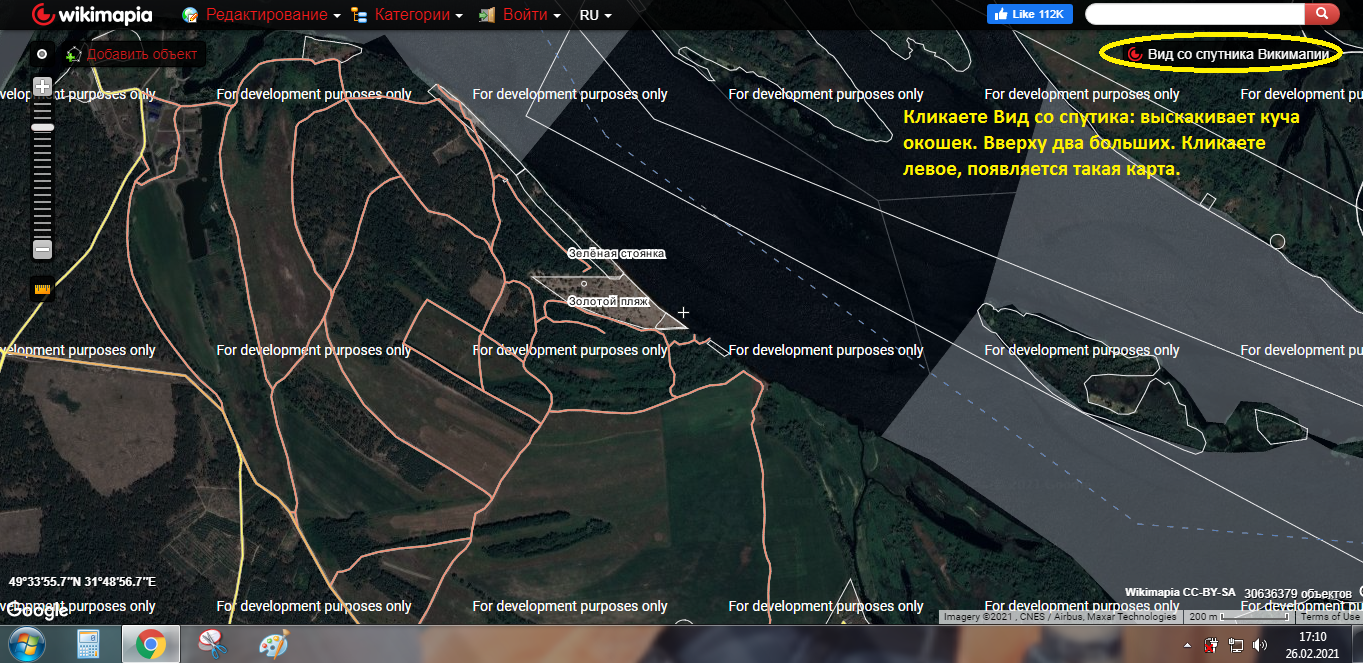Open Calculator from the taskbar

click(90, 645)
